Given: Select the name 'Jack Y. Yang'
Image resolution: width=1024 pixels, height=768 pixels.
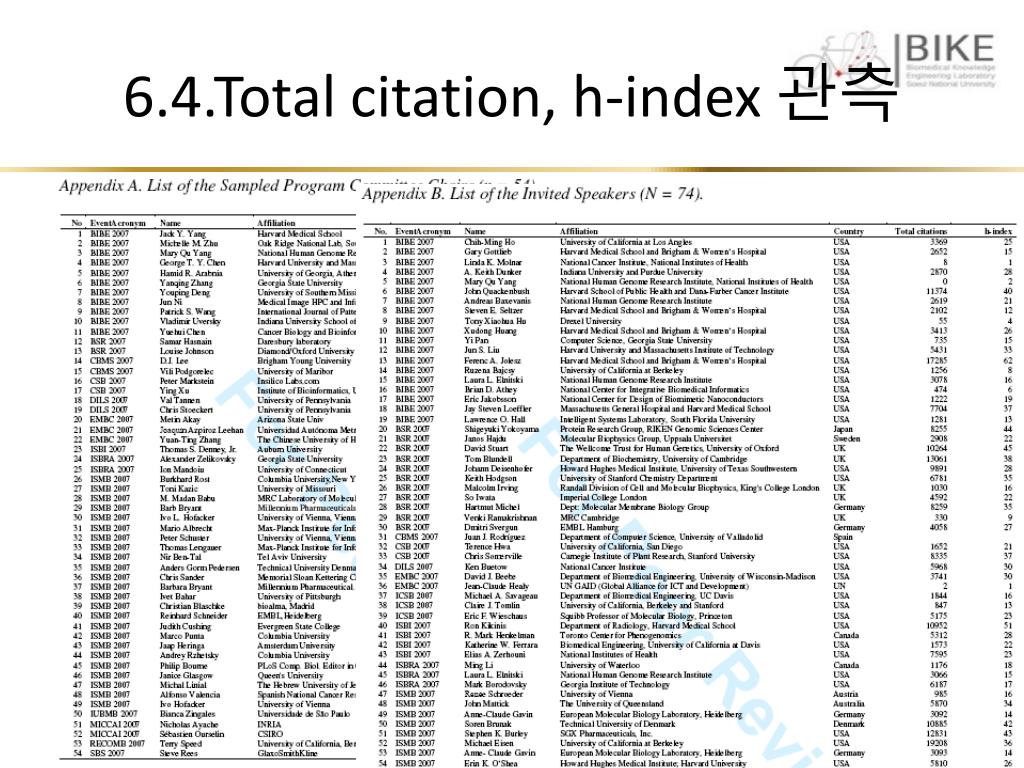Looking at the screenshot, I should point(182,233).
